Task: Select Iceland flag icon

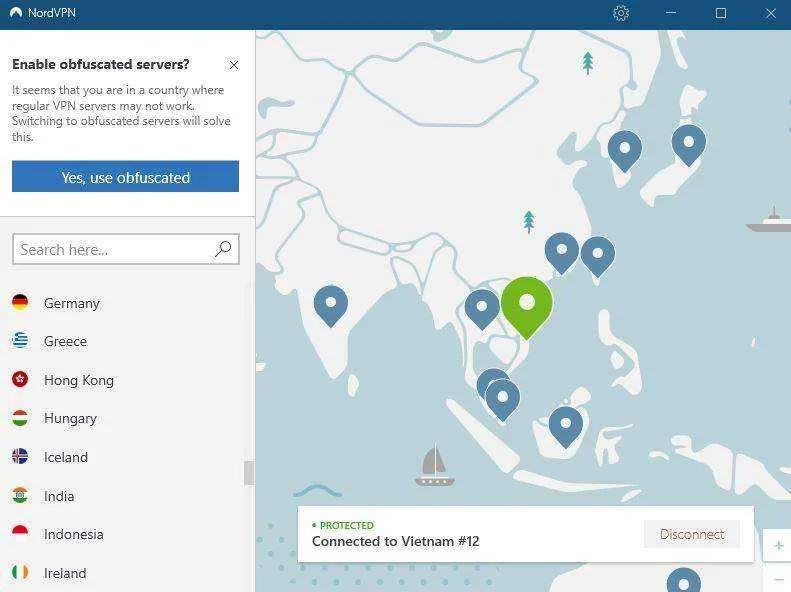Action: pos(20,456)
